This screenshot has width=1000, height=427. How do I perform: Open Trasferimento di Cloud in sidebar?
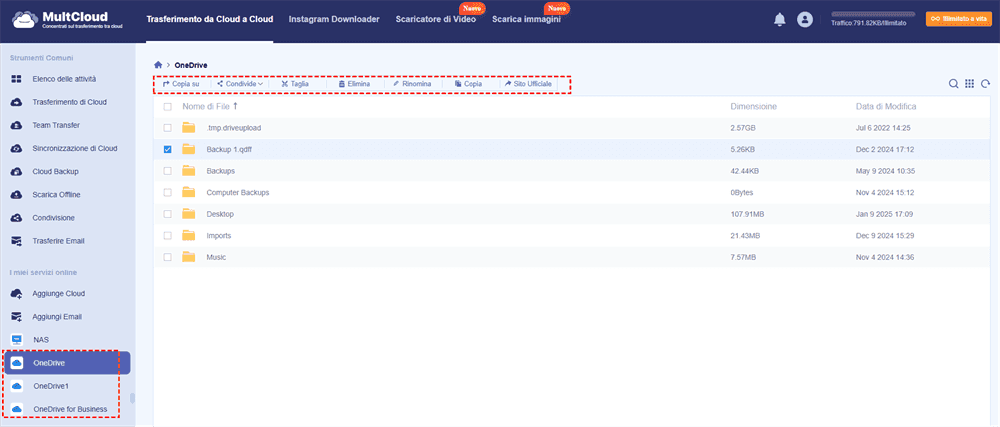(68, 102)
